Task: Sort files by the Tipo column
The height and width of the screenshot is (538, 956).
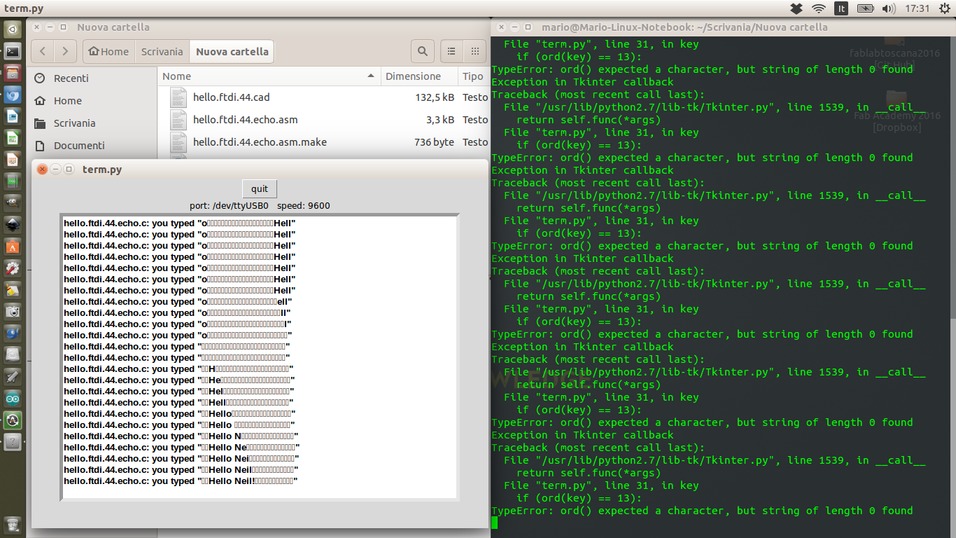Action: coord(473,76)
